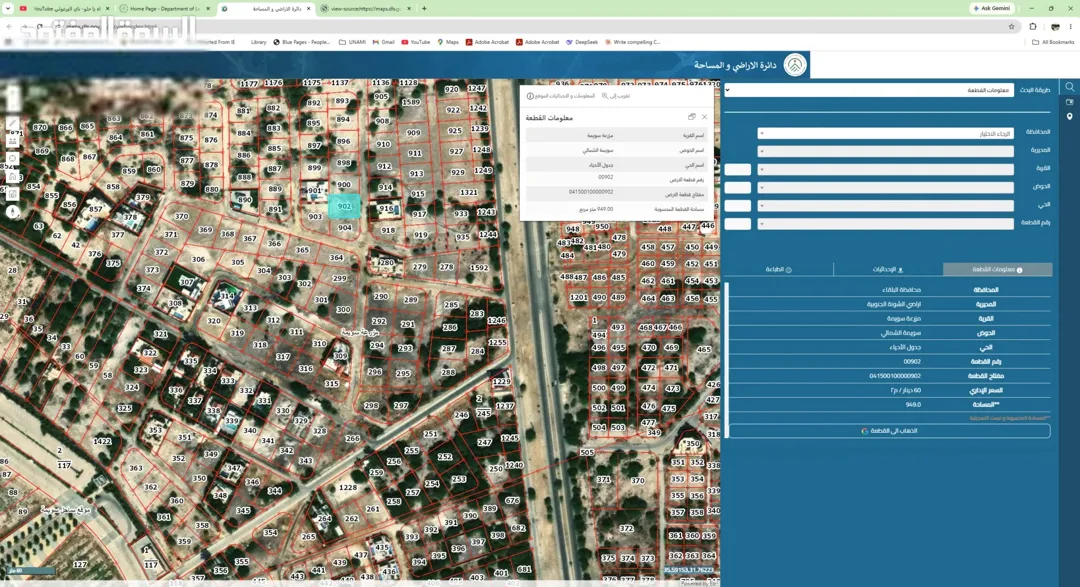Open the search method dropdown
The image size is (1080, 587).
click(869, 90)
